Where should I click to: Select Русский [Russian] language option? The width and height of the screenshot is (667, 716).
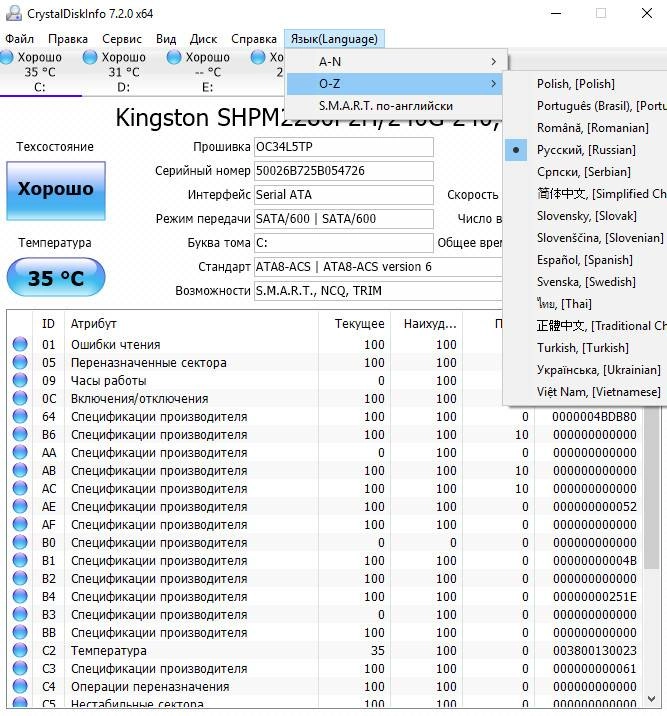pos(586,150)
